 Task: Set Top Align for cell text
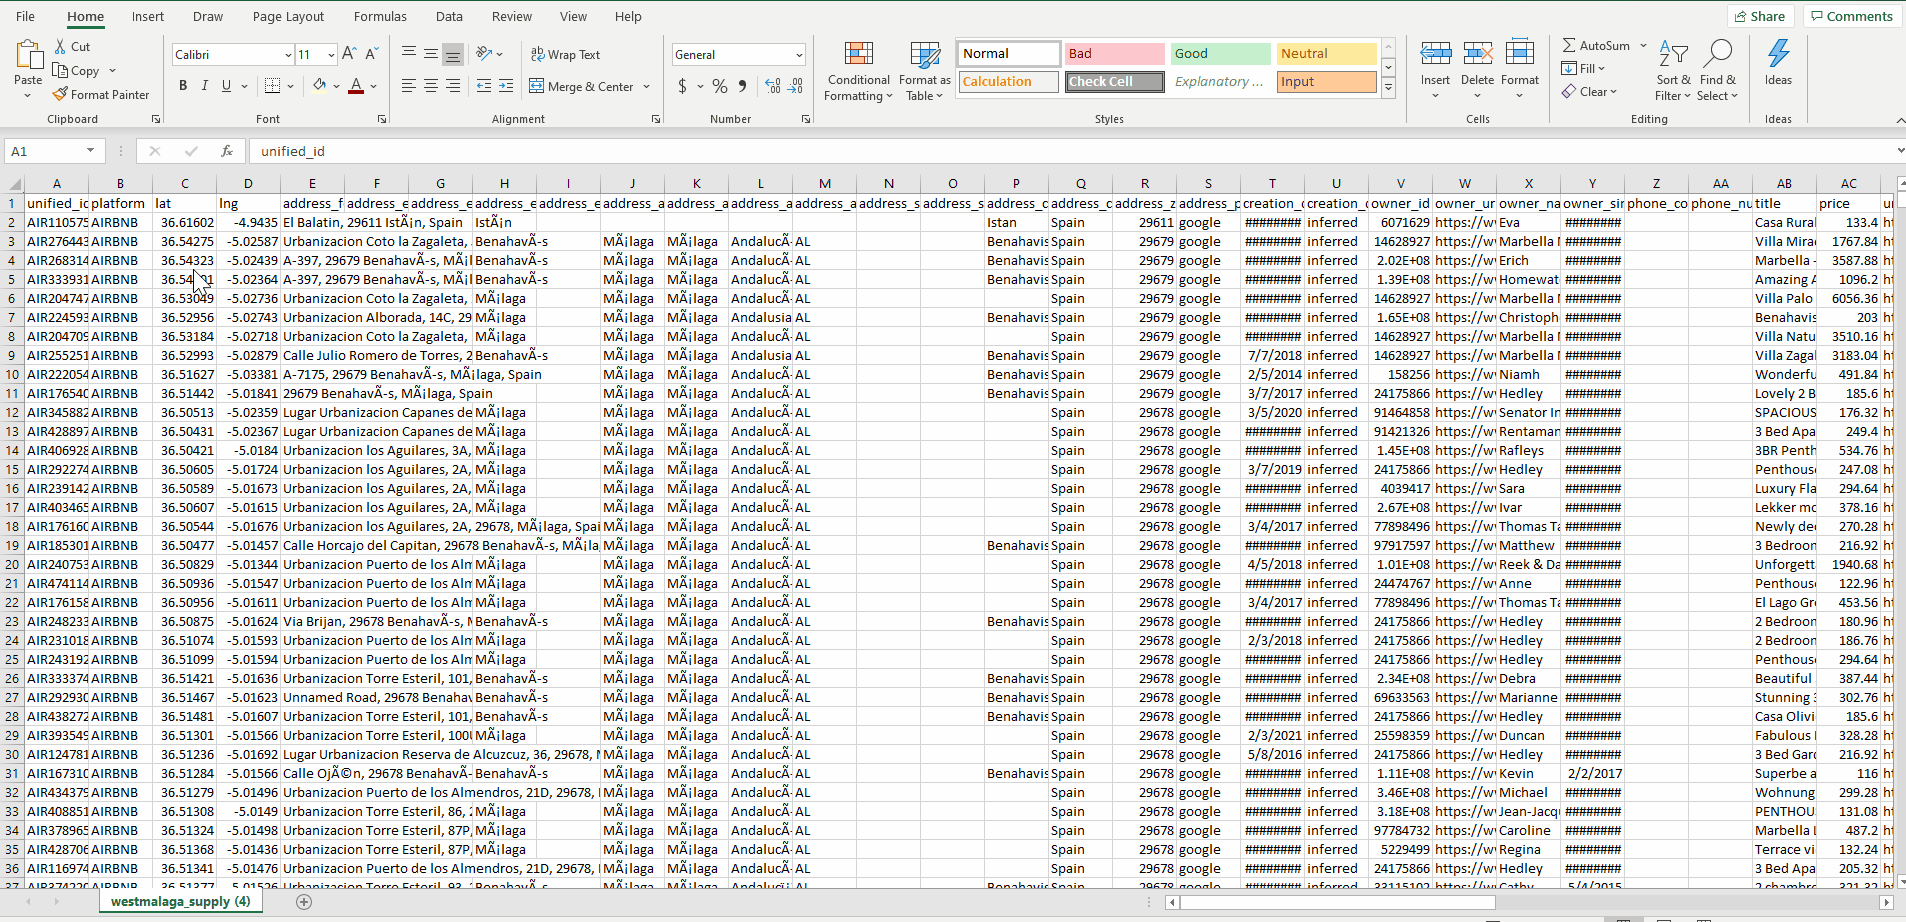coord(409,54)
